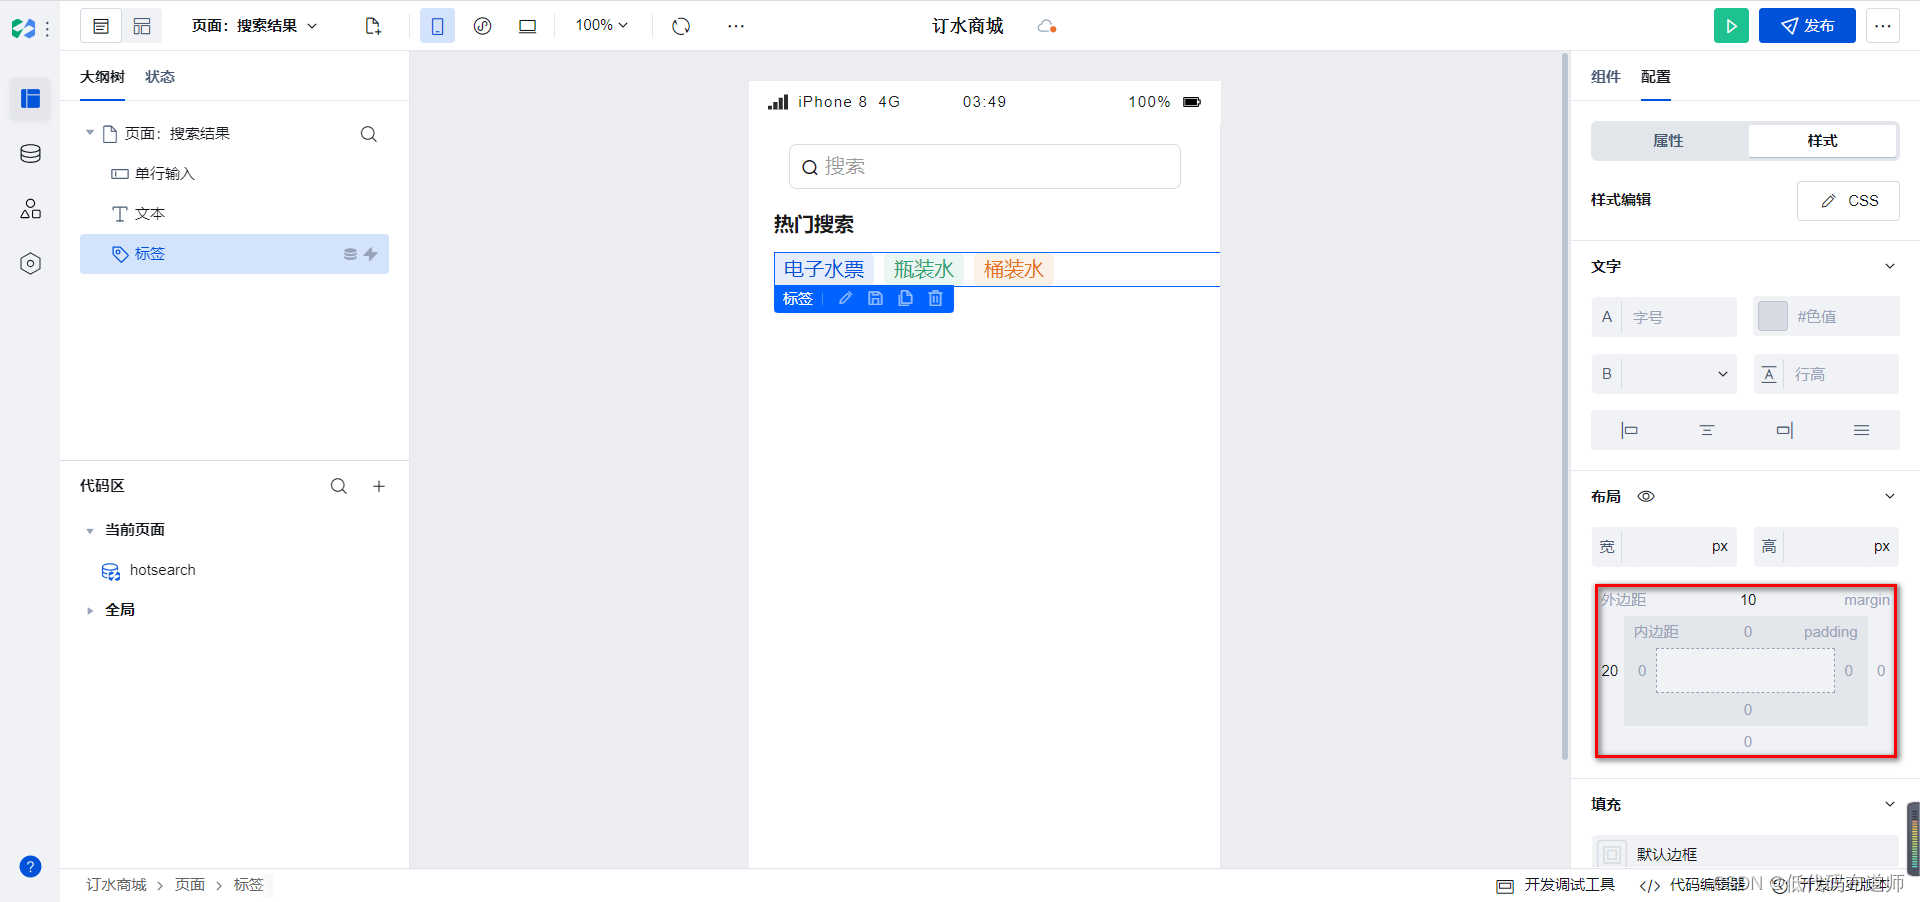Align text to the left
Screen dimensions: 1920x902
click(1629, 430)
